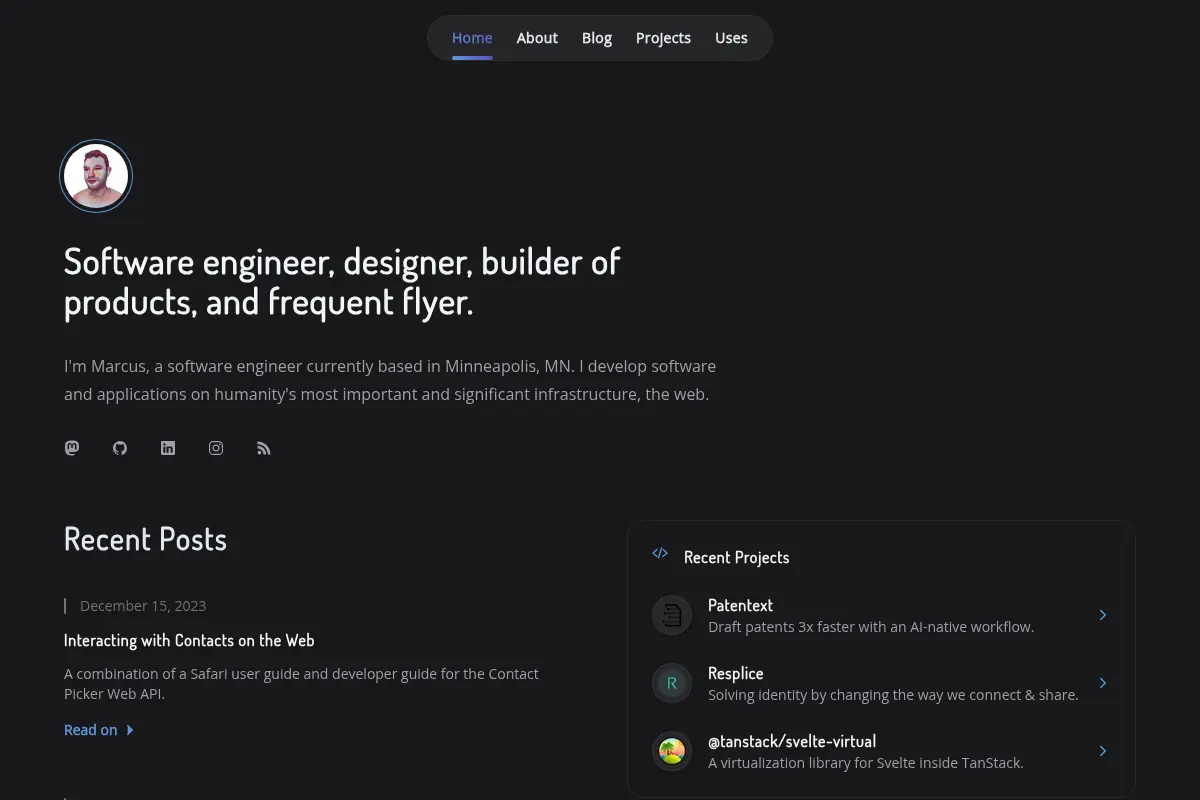Click the Recent Projects heading
Viewport: 1200px width, 800px height.
click(736, 557)
